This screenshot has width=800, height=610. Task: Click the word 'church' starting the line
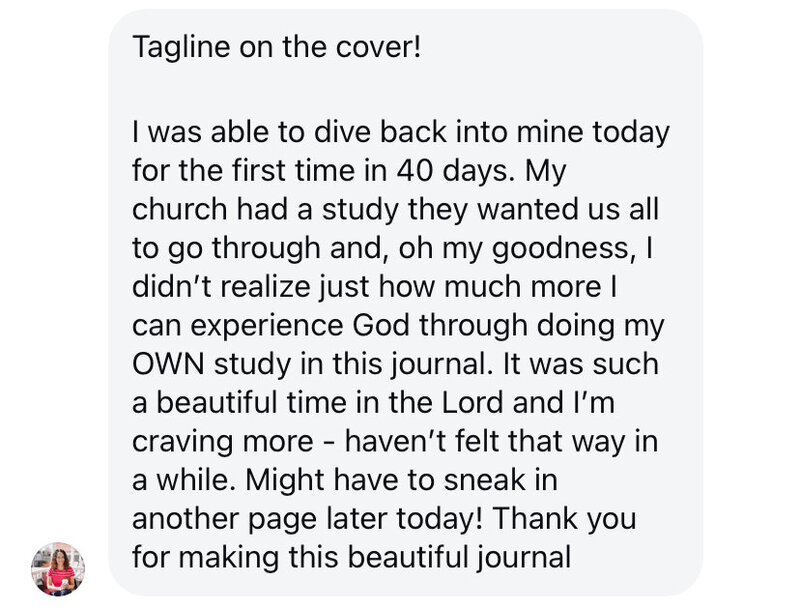[x=180, y=210]
